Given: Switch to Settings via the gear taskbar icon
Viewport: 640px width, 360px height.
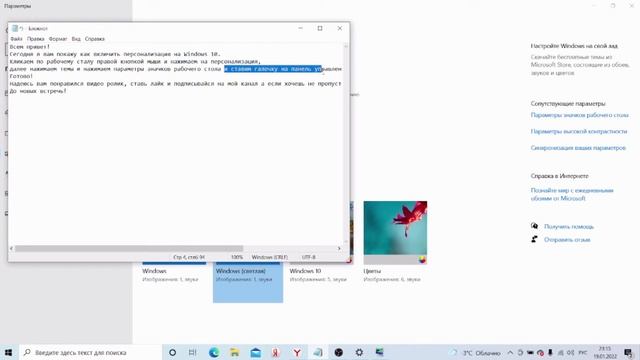Looking at the screenshot, I should coord(359,352).
